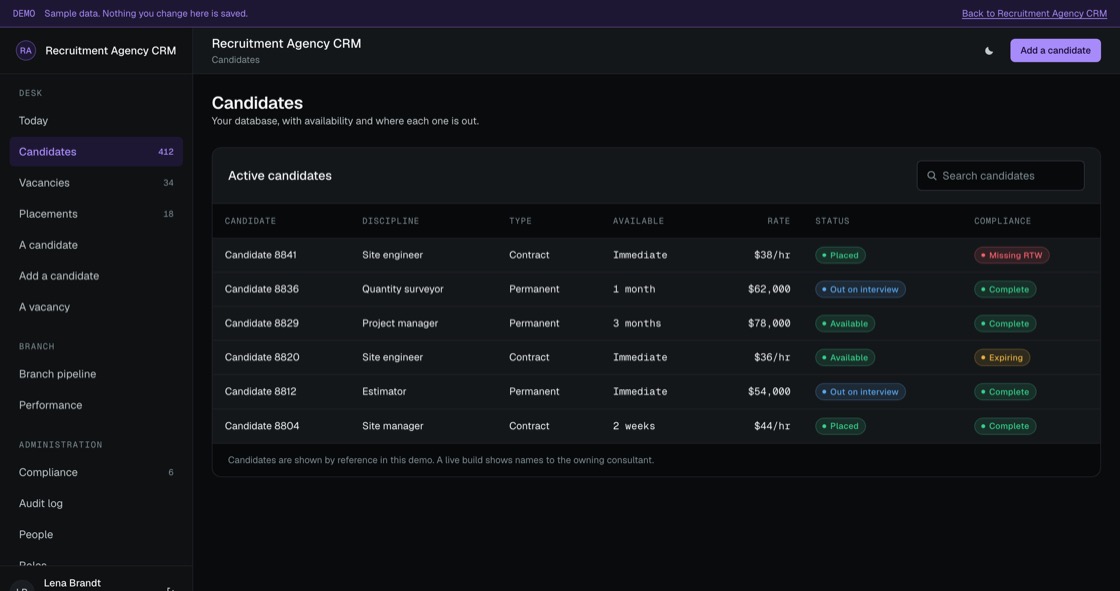Toggle dark mode with the moon icon
The height and width of the screenshot is (591, 1120).
click(x=989, y=51)
